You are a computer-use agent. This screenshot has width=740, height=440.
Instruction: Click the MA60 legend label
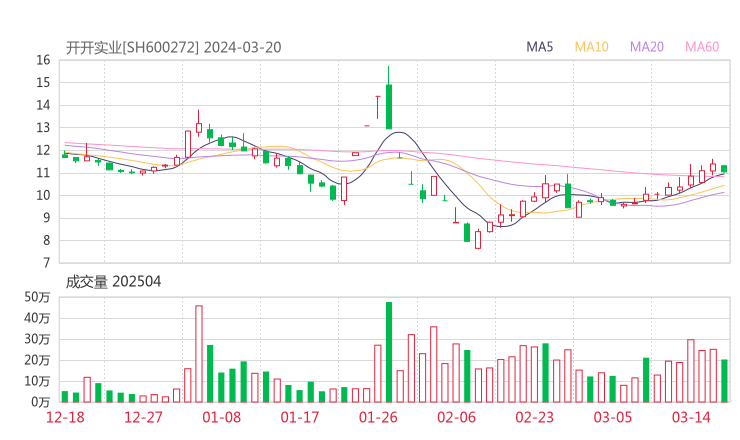point(702,47)
